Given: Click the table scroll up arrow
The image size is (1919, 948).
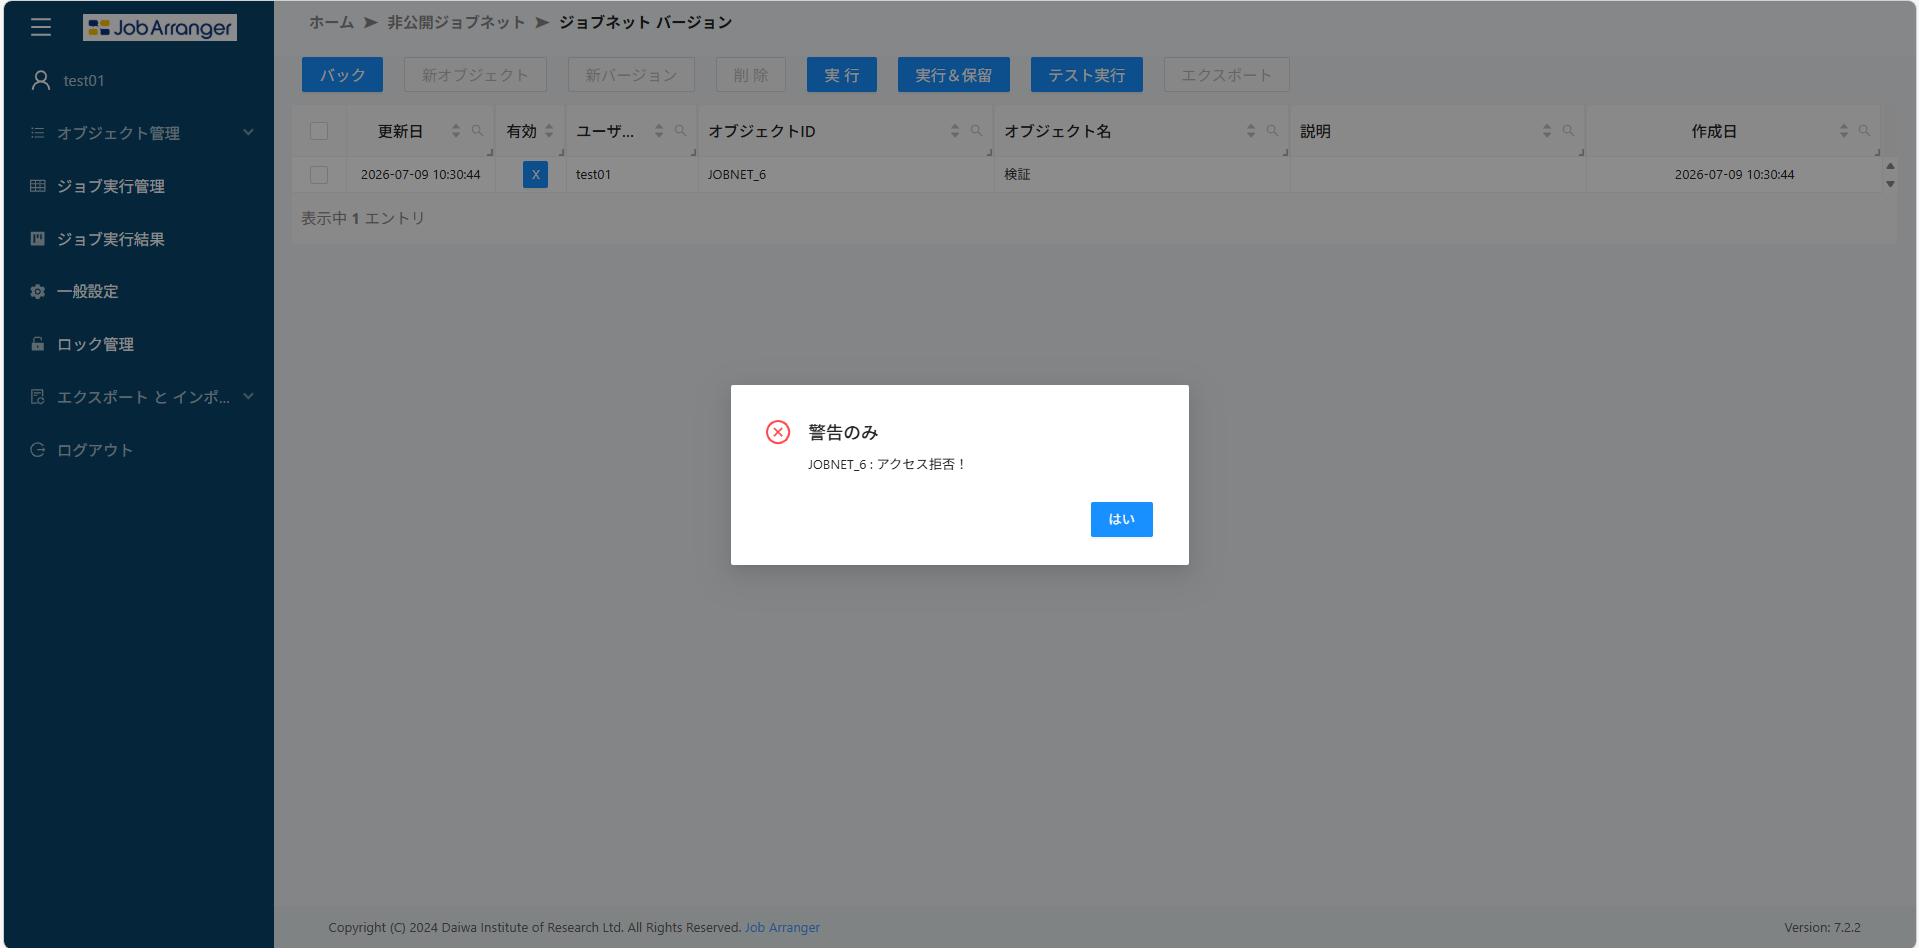Looking at the screenshot, I should coord(1890,166).
